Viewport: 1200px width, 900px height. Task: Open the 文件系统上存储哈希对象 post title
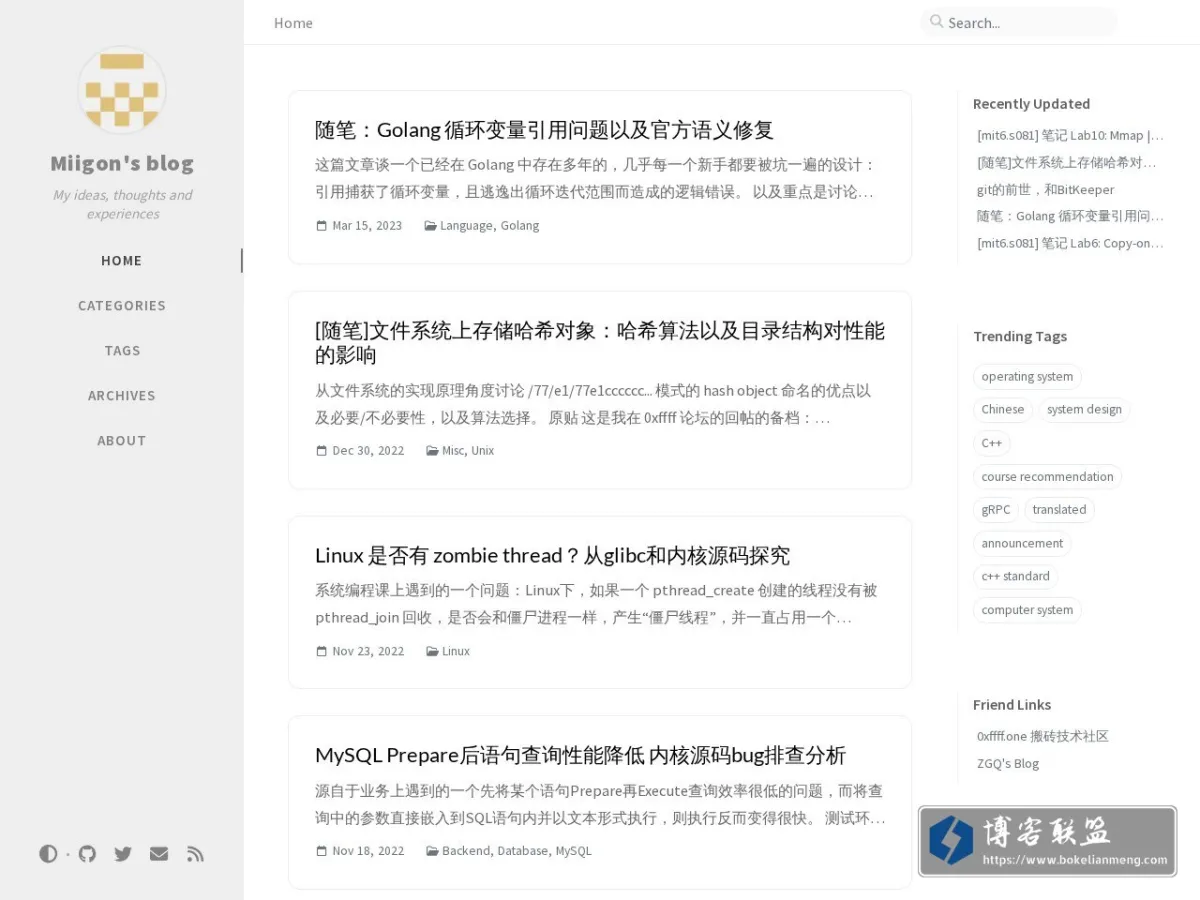point(600,343)
